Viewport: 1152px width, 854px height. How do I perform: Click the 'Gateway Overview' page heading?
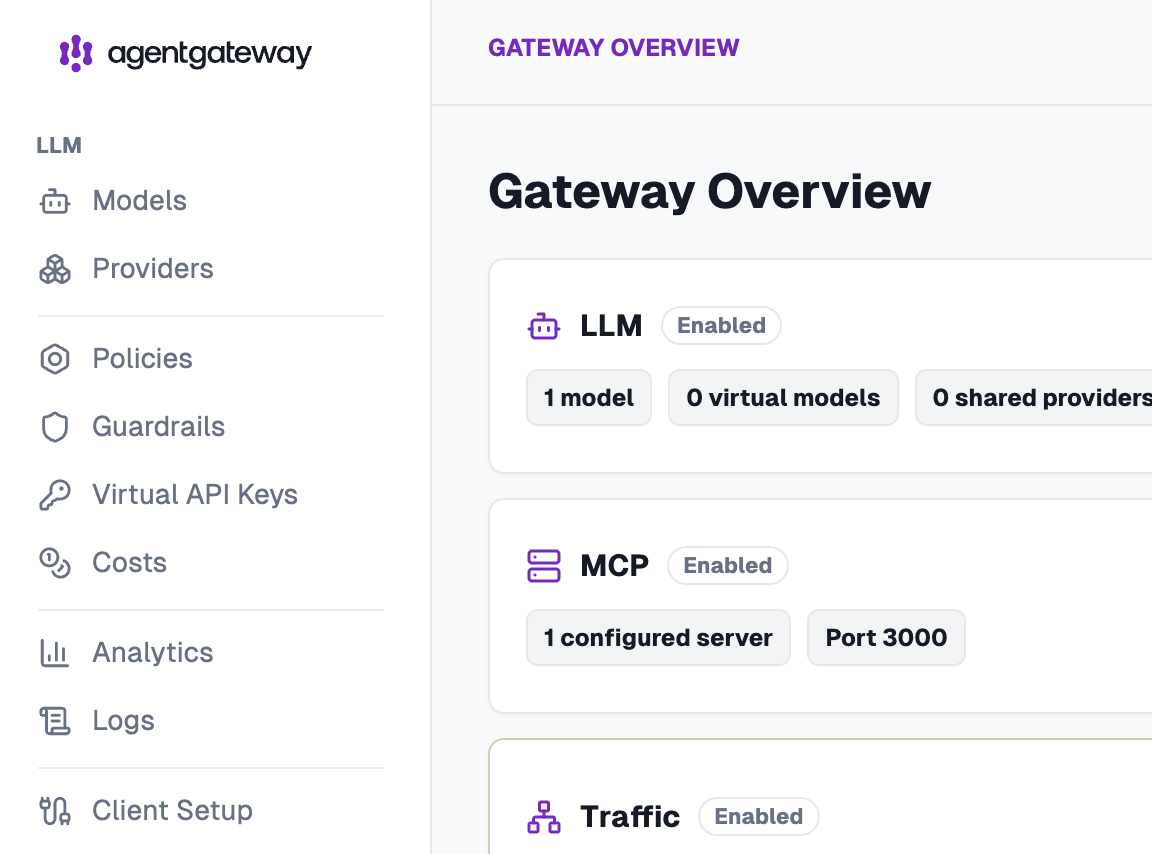tap(710, 191)
